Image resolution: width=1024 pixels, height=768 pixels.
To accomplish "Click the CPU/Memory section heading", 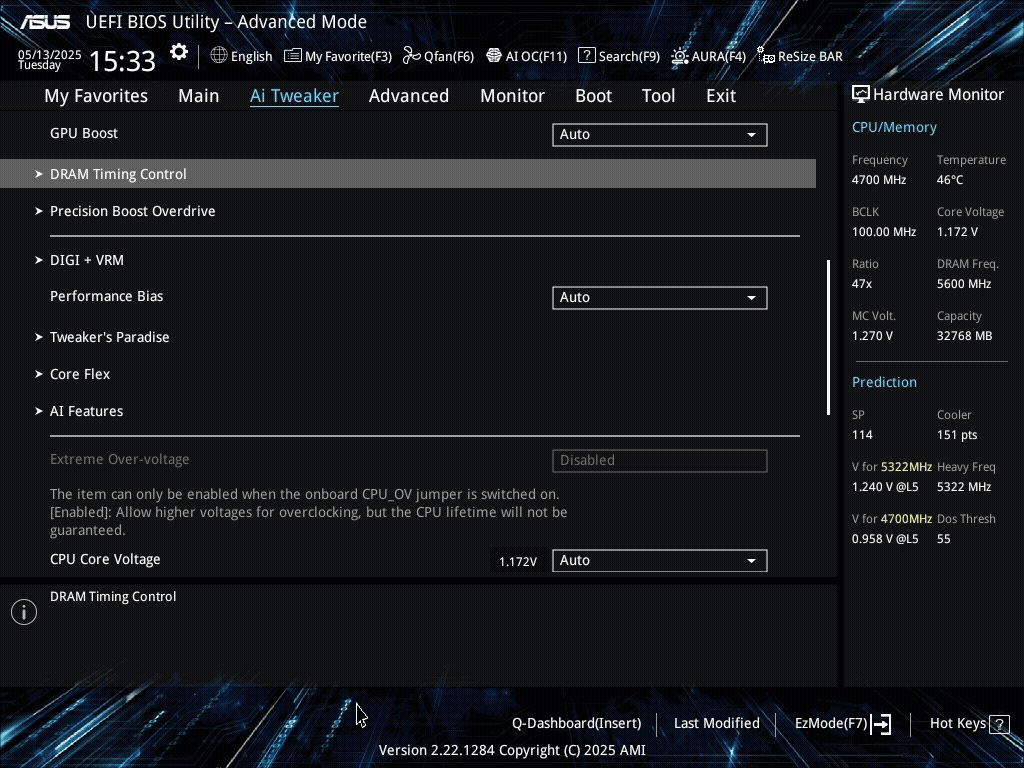I will coord(894,127).
